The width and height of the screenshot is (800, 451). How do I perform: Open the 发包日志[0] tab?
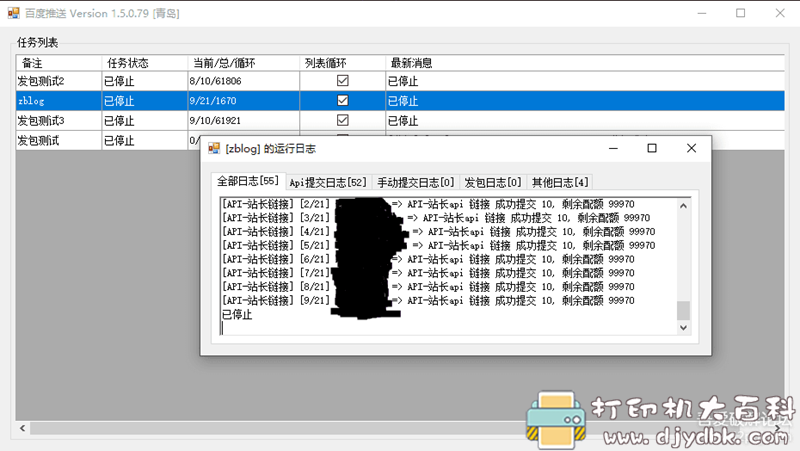[492, 183]
